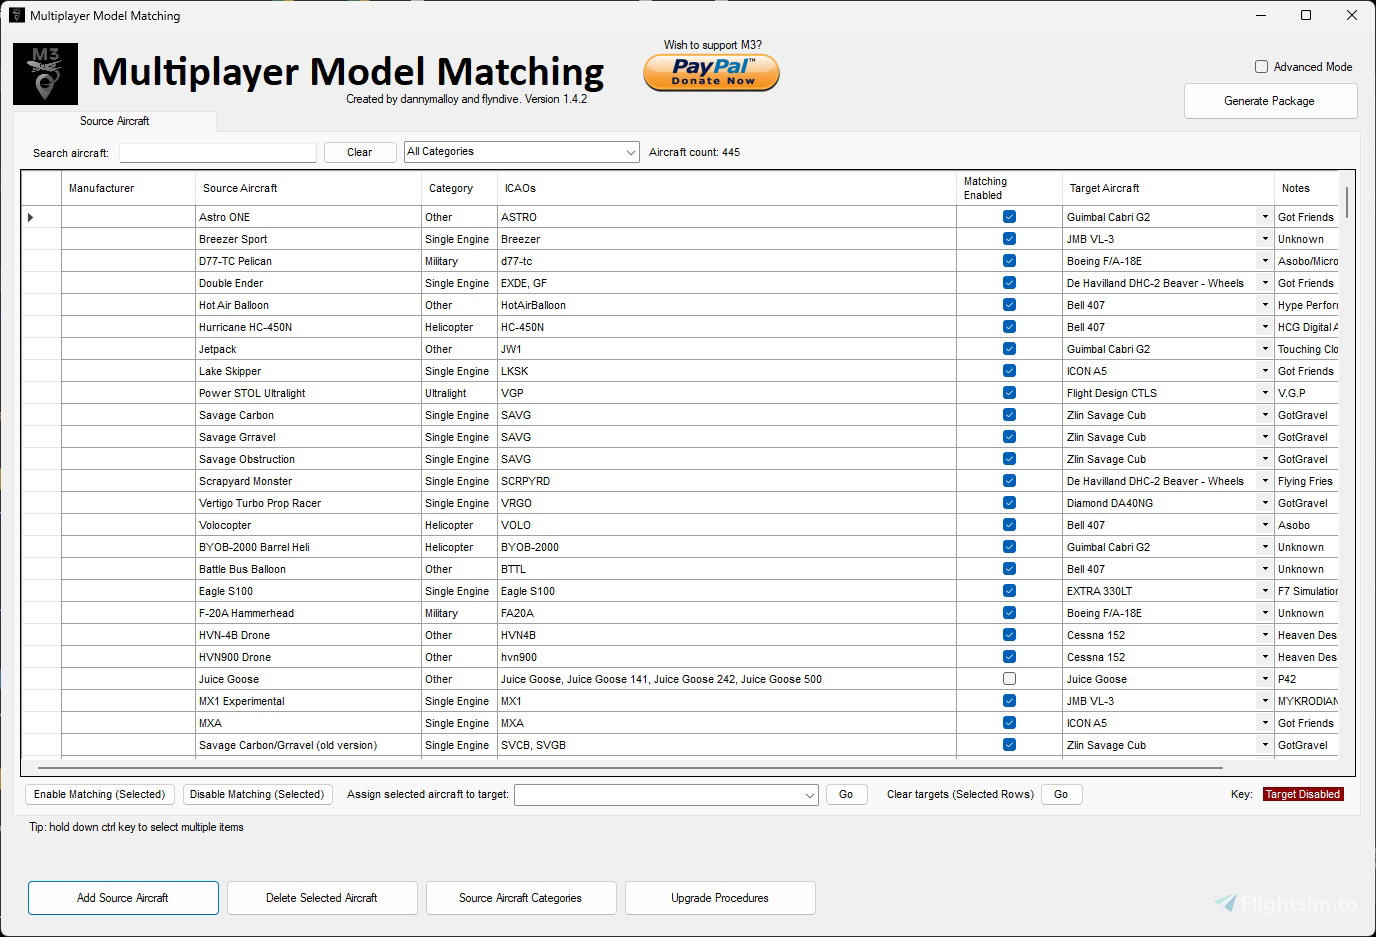Click the Target Disabled key indicator
The width and height of the screenshot is (1376, 937).
(x=1302, y=793)
